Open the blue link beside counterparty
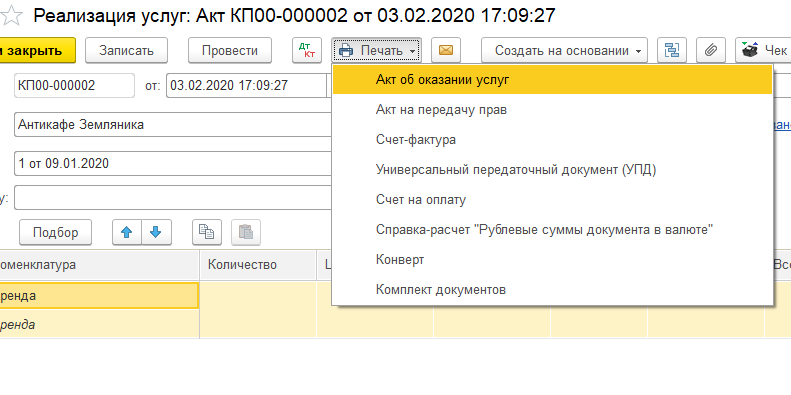The image size is (791, 395). tap(781, 125)
